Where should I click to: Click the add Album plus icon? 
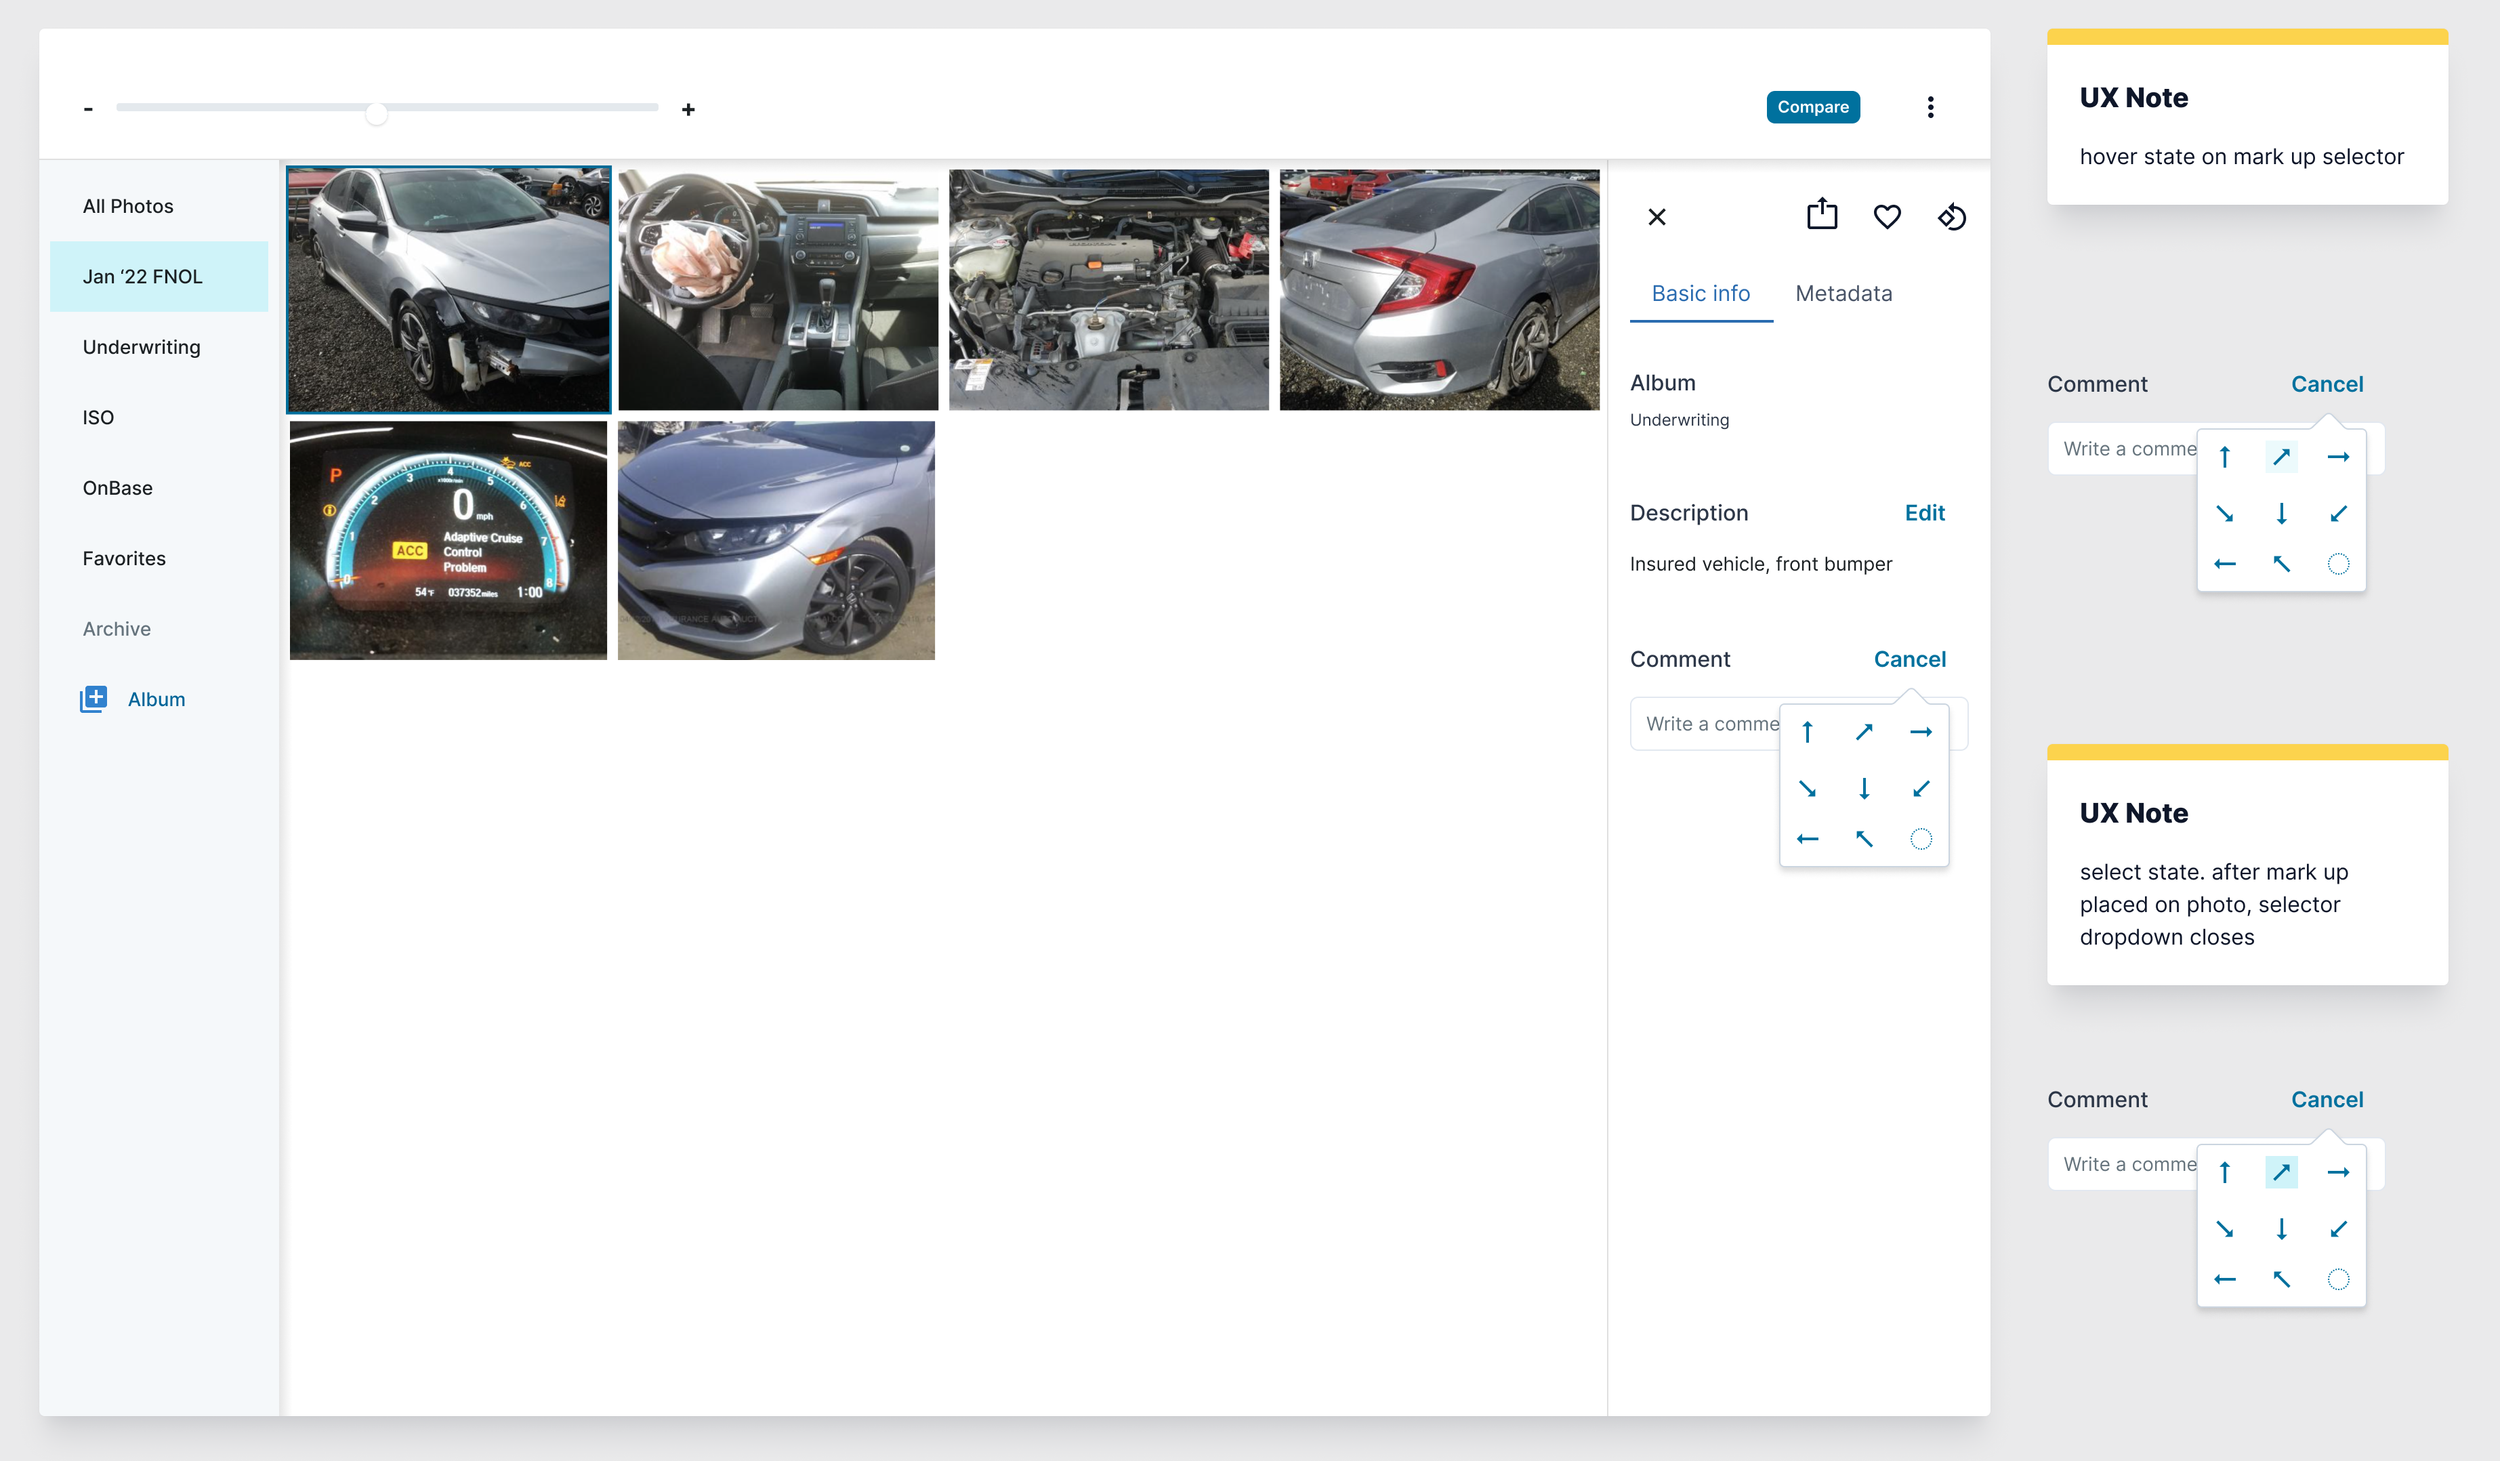tap(94, 699)
